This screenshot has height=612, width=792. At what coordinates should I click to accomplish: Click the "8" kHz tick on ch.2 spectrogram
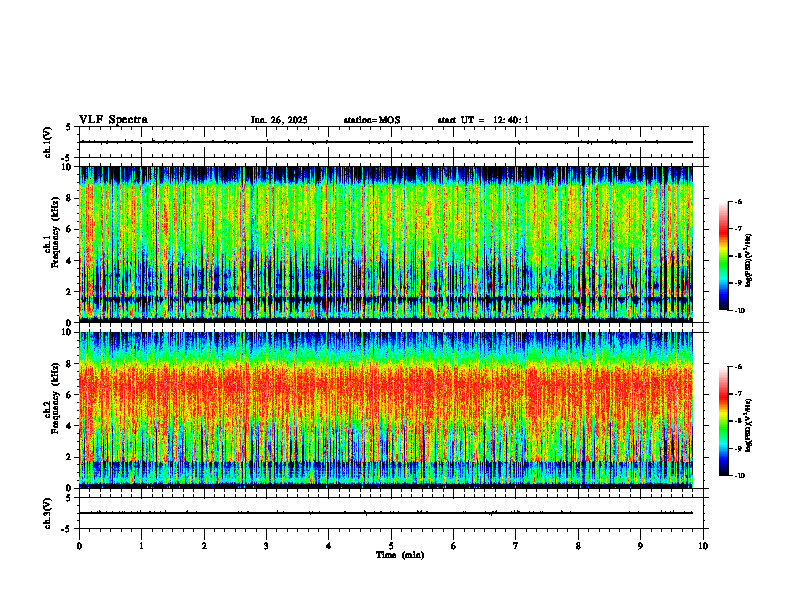(71, 364)
